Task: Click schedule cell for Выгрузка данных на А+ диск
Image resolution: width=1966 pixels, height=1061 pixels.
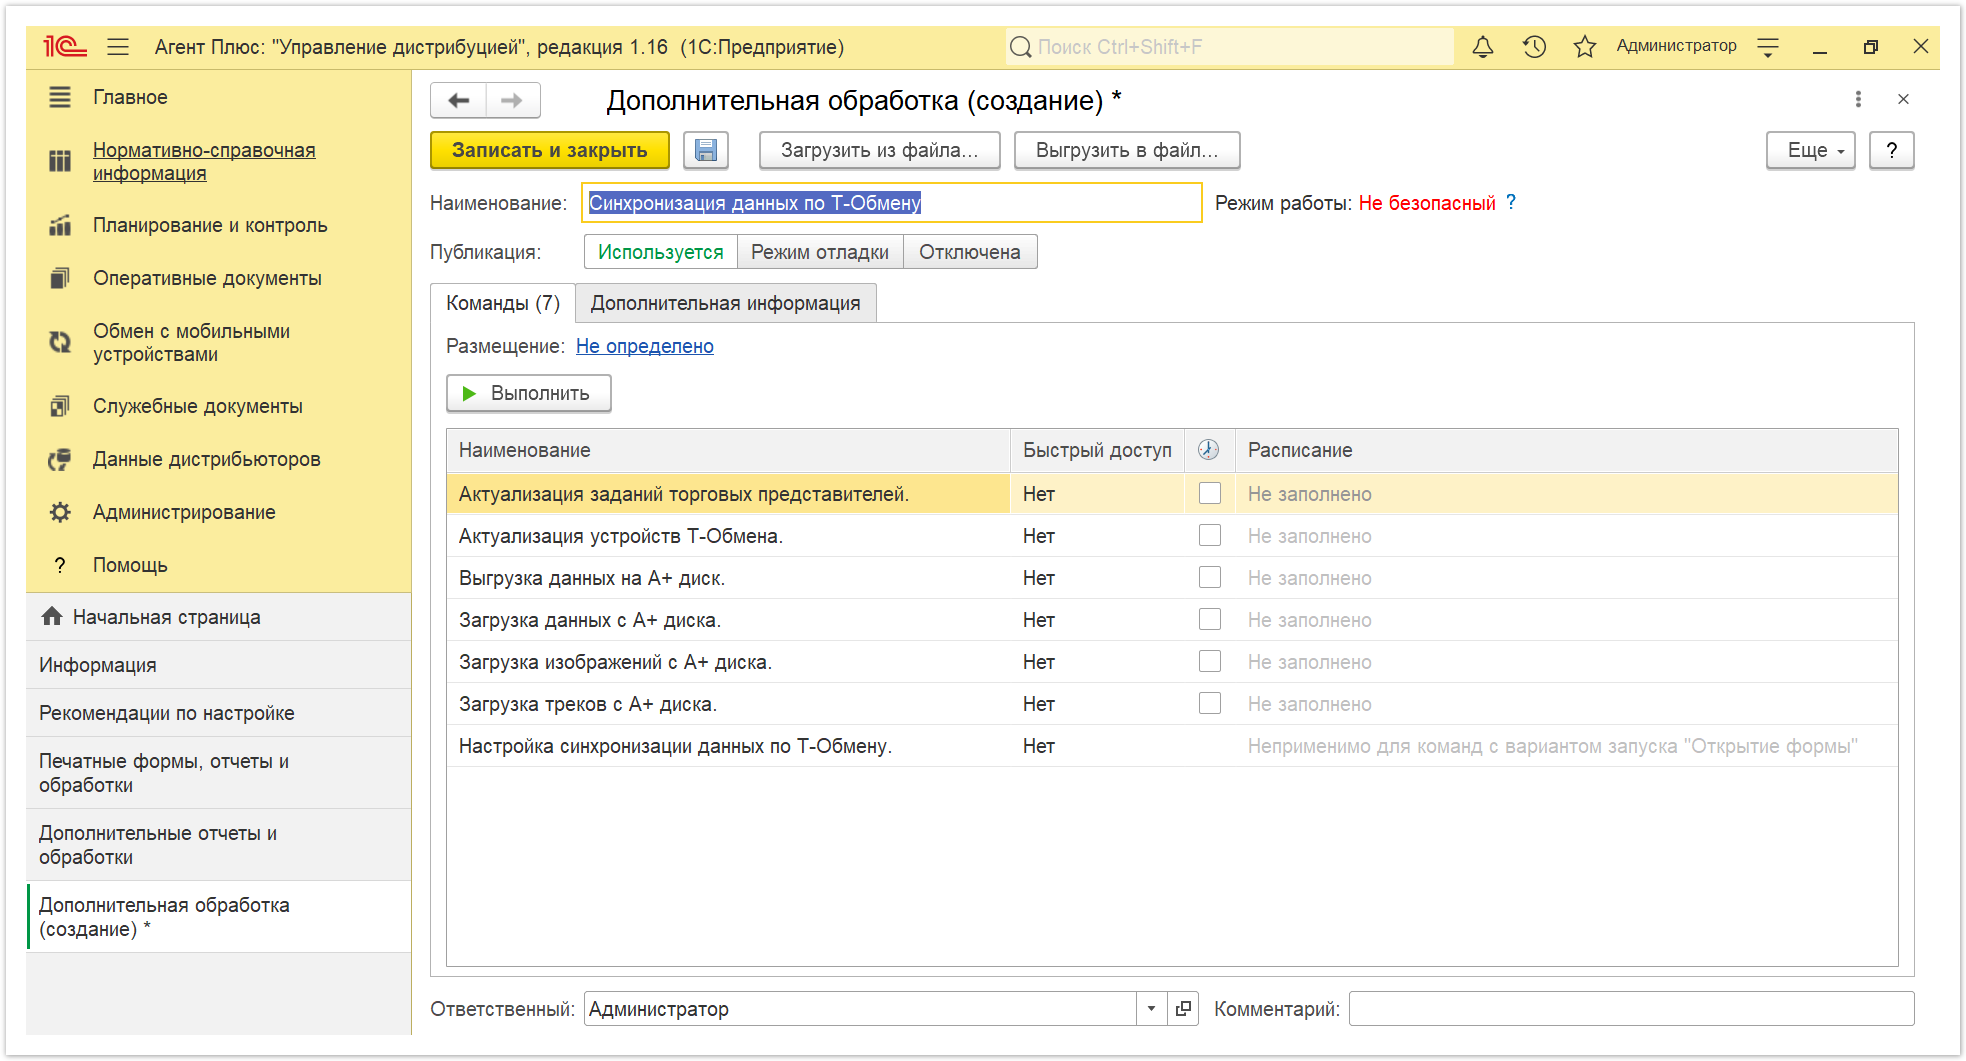Action: click(1566, 578)
